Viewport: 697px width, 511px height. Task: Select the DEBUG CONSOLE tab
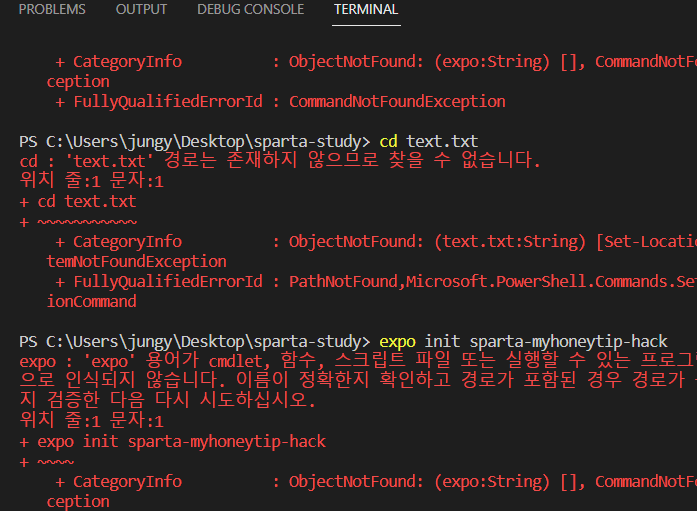coord(251,9)
